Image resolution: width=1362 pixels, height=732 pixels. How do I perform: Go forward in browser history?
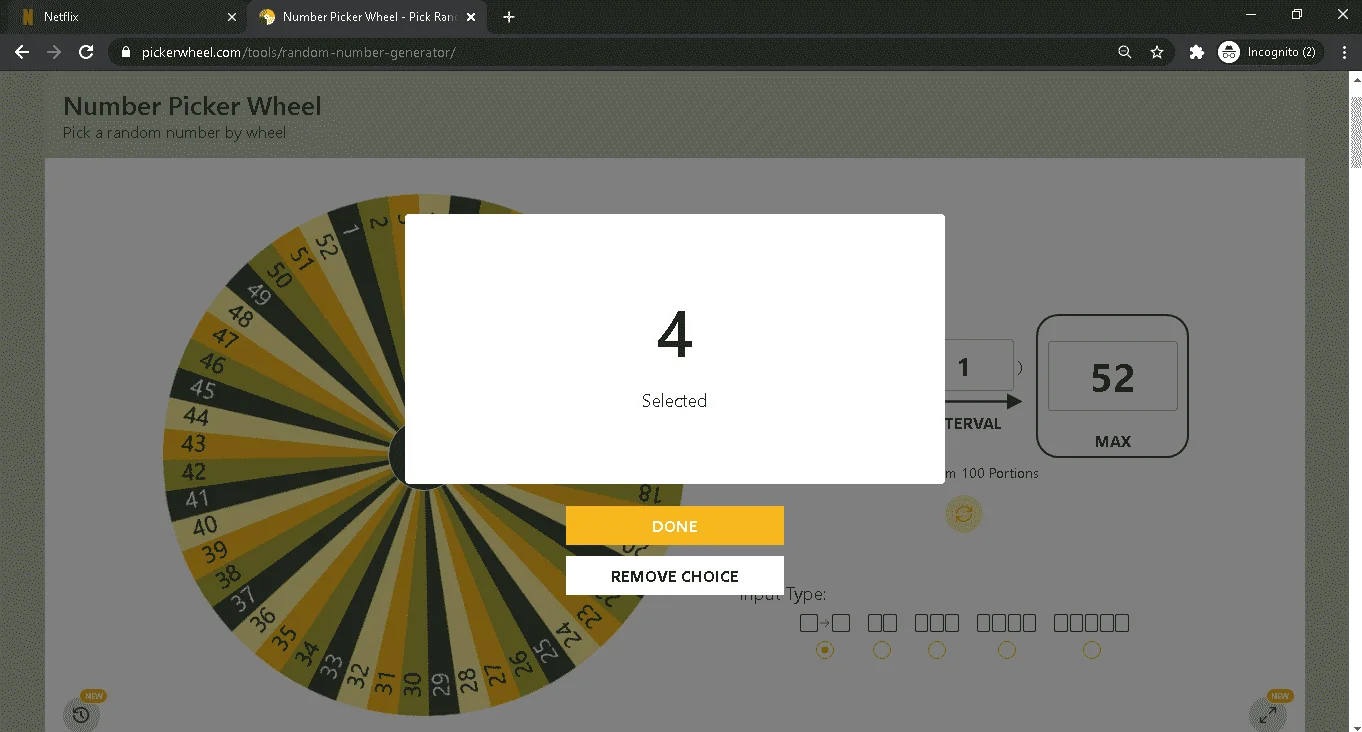(54, 52)
